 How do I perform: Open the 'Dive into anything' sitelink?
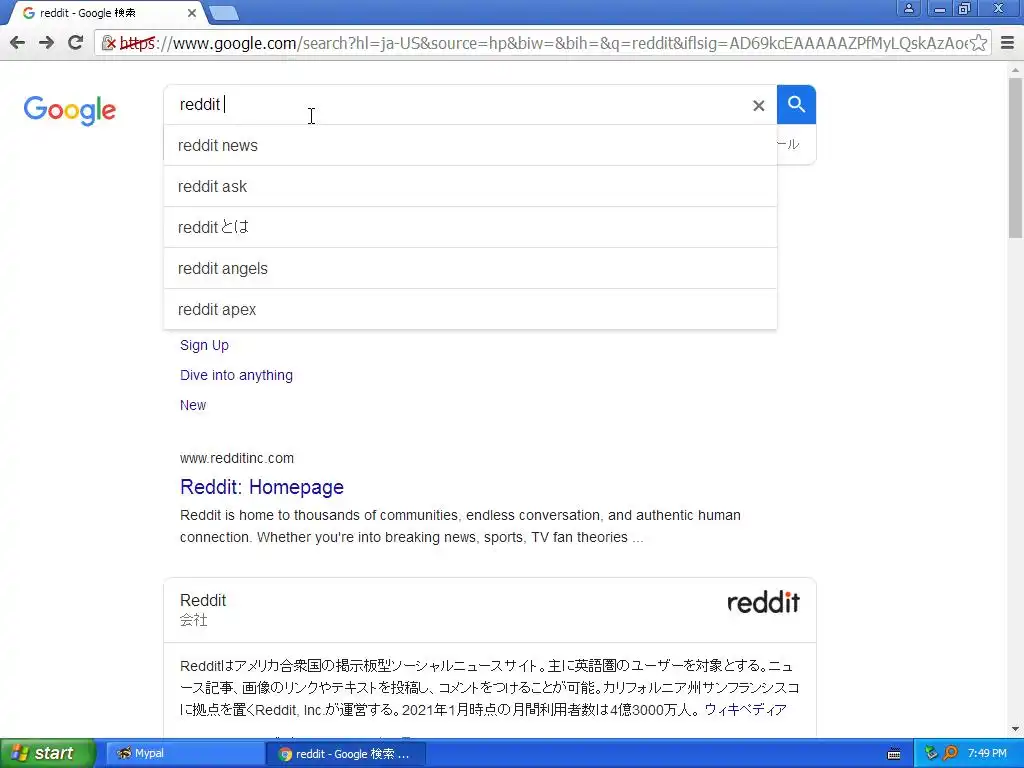[x=236, y=375]
